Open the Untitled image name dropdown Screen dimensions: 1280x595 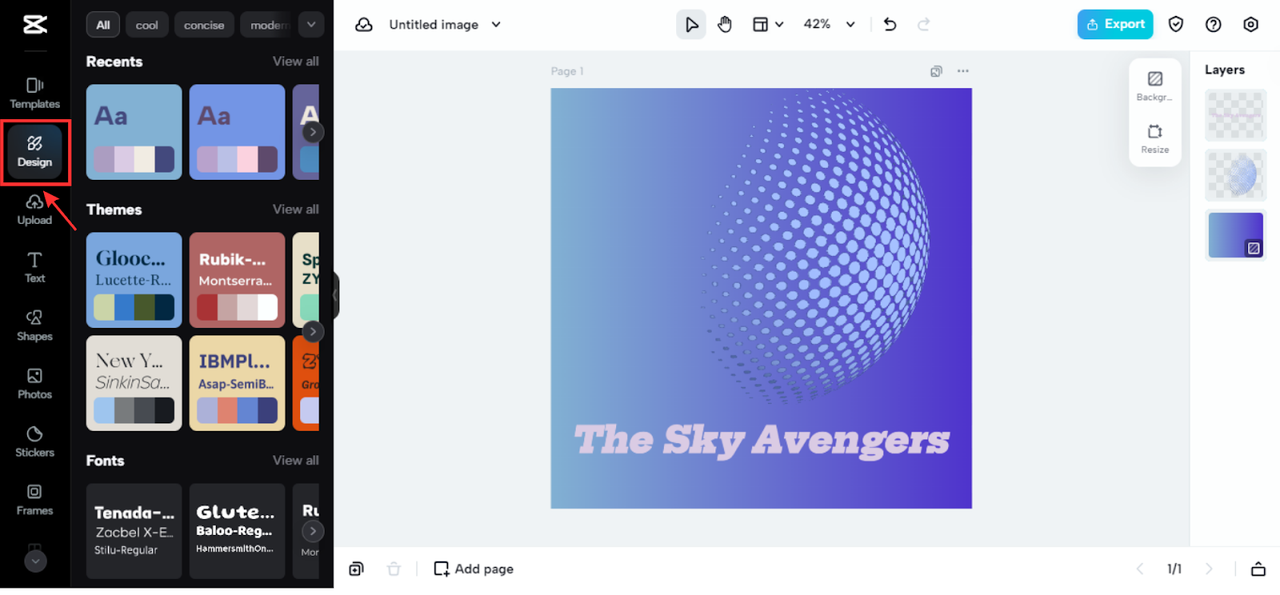coord(445,25)
